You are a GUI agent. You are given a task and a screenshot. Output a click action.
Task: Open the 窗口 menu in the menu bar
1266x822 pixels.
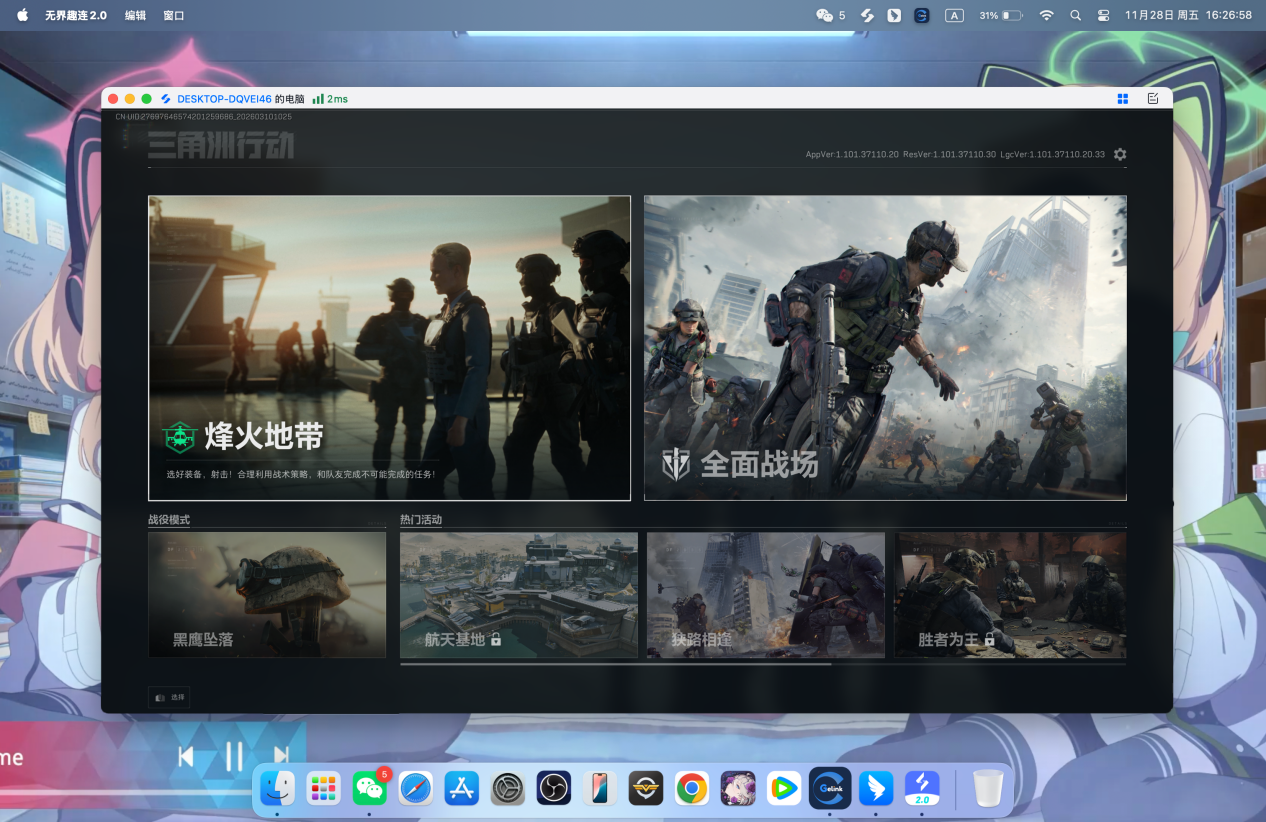coord(173,16)
